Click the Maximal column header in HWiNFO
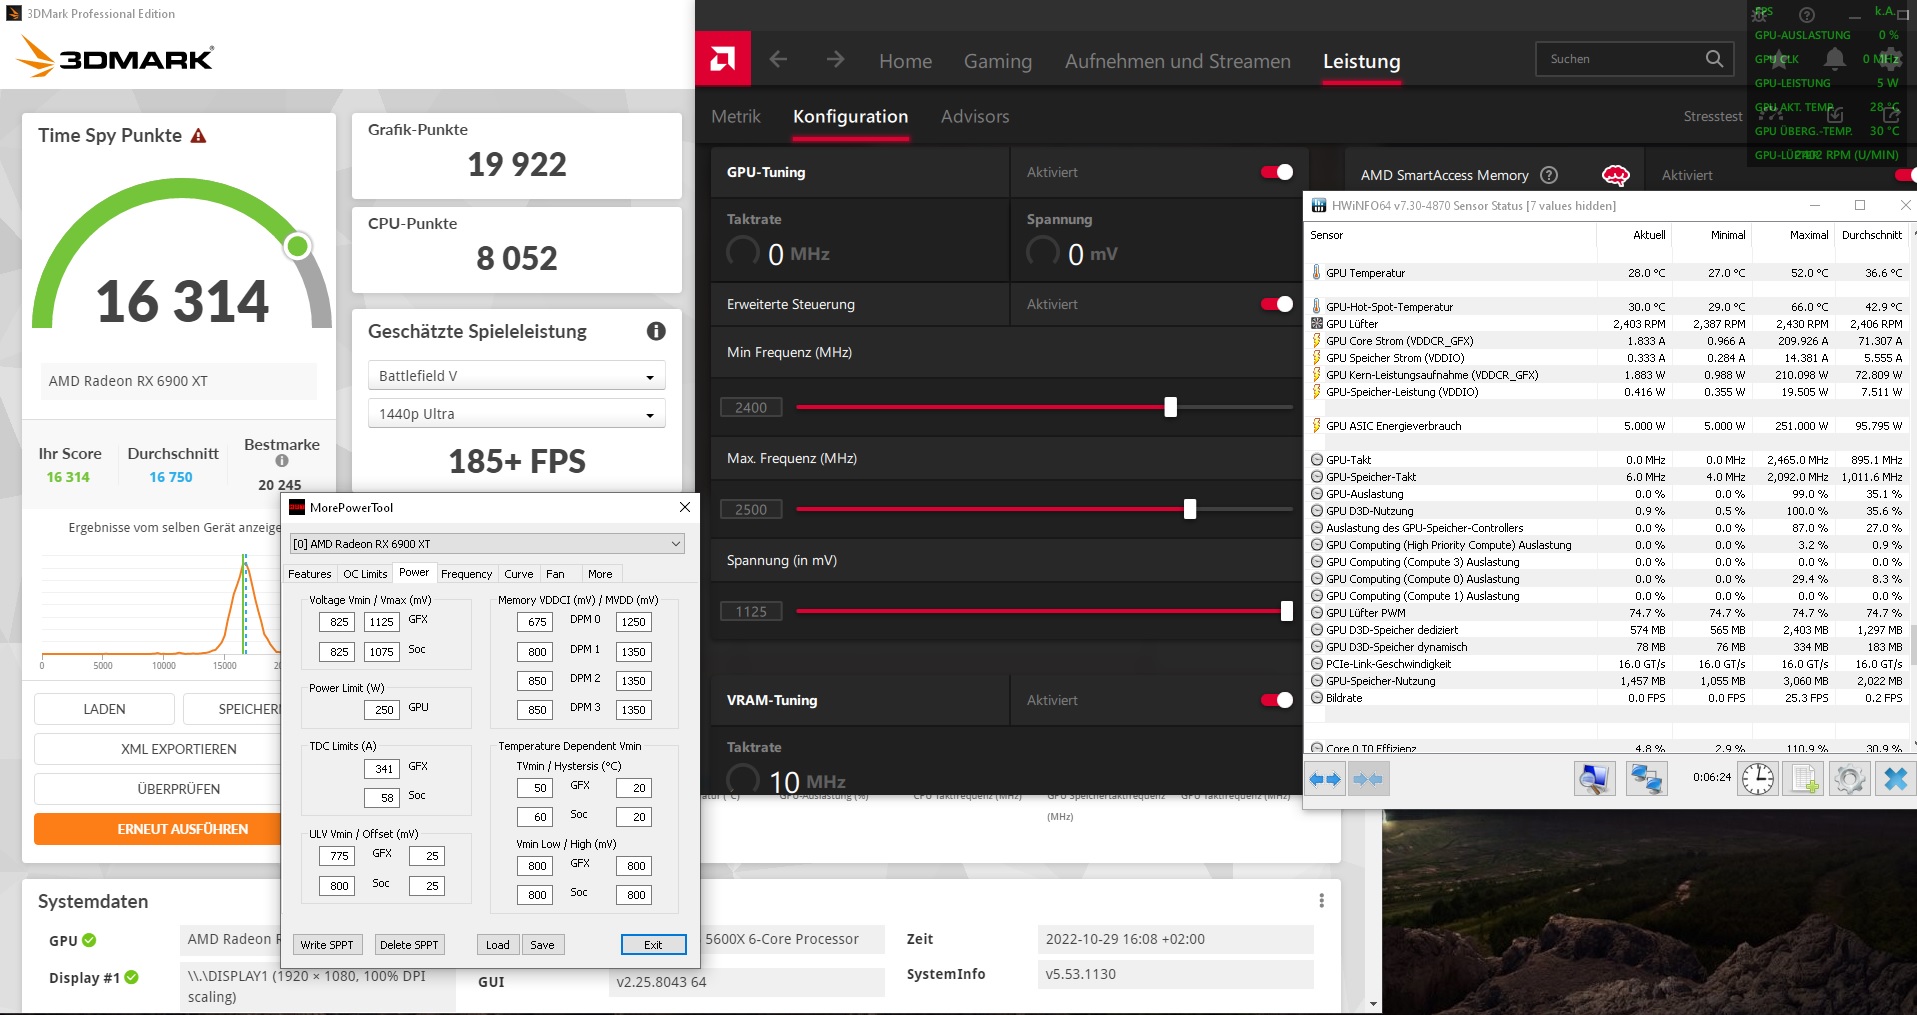 [1808, 235]
